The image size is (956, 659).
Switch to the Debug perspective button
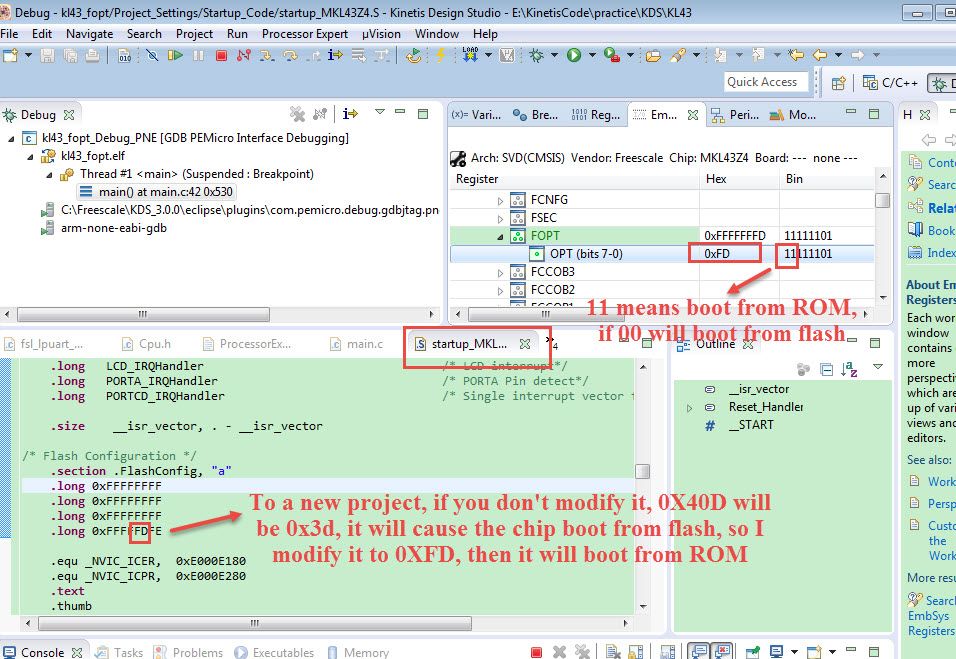pyautogui.click(x=942, y=83)
